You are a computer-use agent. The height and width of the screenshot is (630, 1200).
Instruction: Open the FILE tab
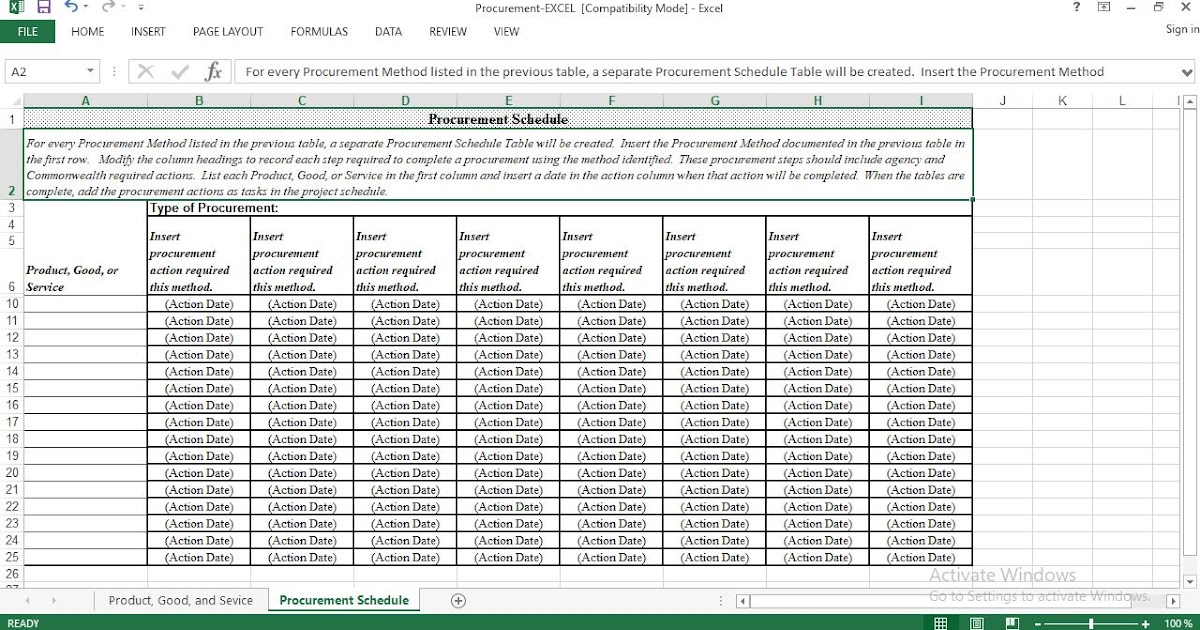(x=28, y=32)
